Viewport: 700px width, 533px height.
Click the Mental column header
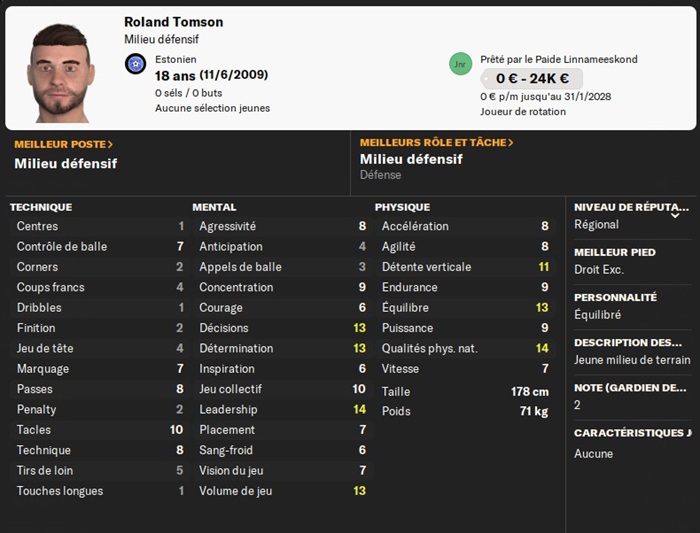[x=214, y=207]
